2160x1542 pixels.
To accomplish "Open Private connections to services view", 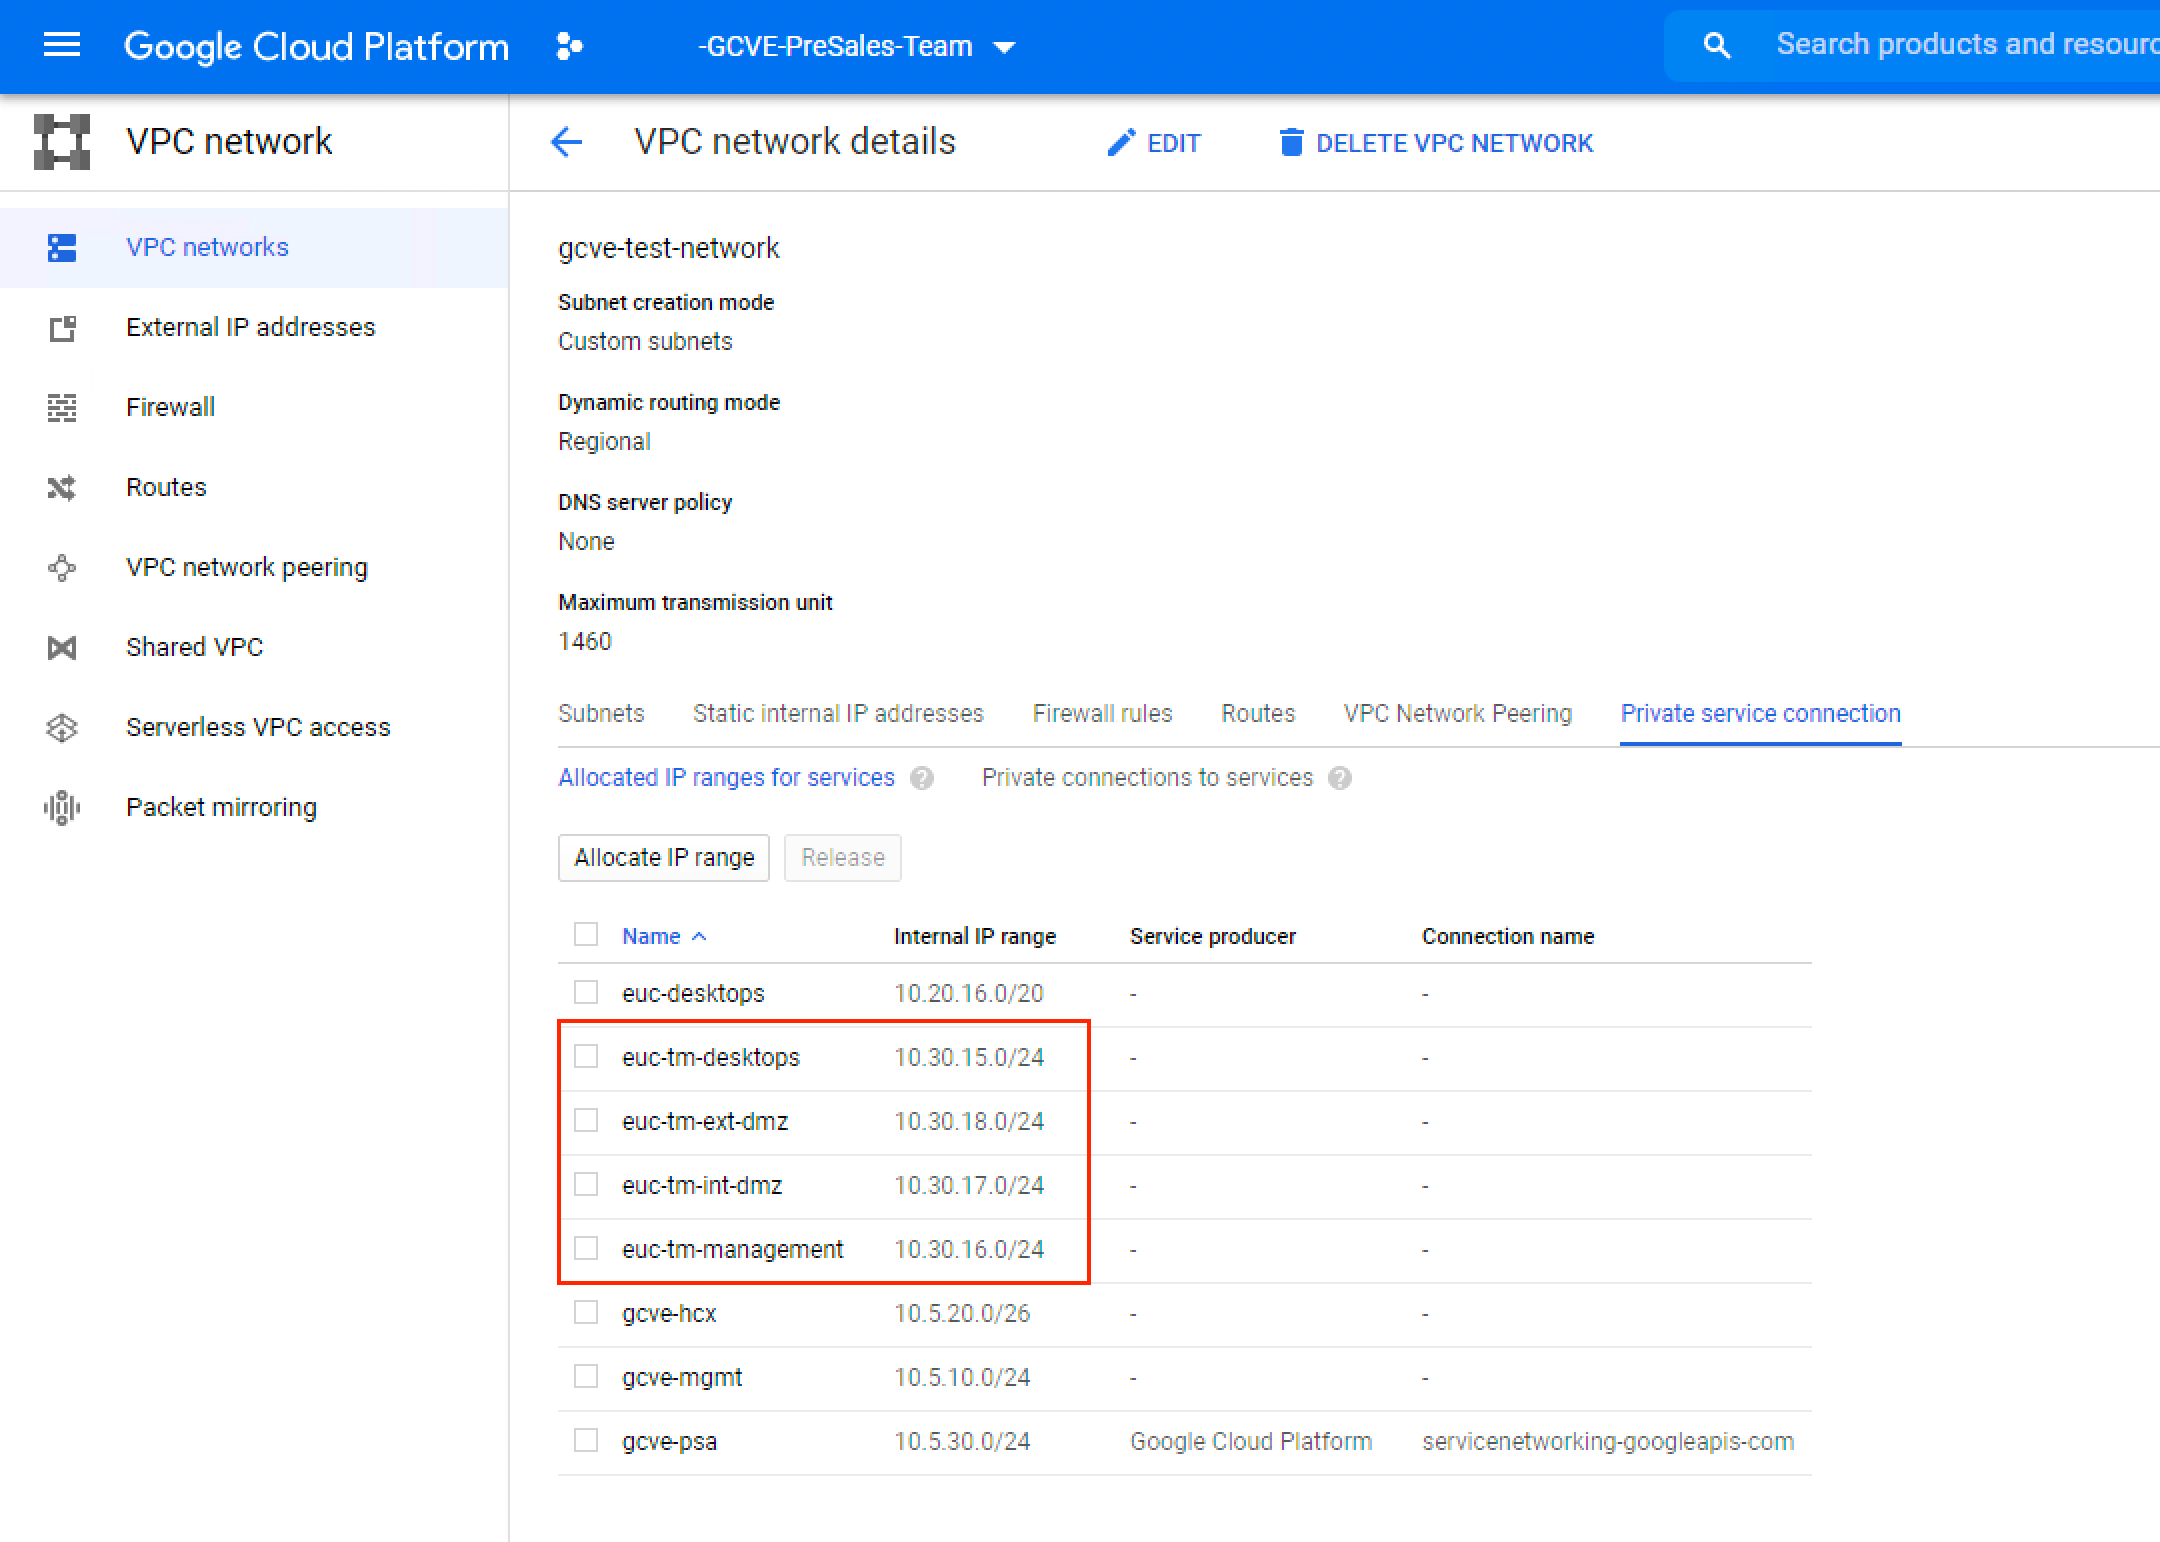I will pos(1147,777).
